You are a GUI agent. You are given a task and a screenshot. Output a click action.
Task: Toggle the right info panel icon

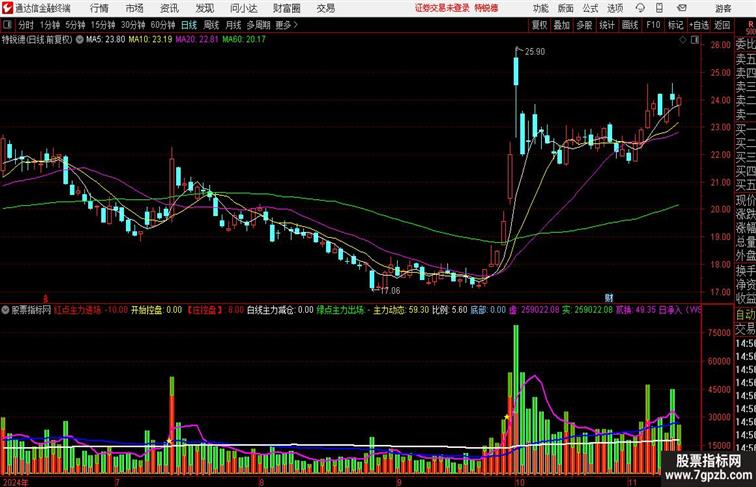click(695, 40)
